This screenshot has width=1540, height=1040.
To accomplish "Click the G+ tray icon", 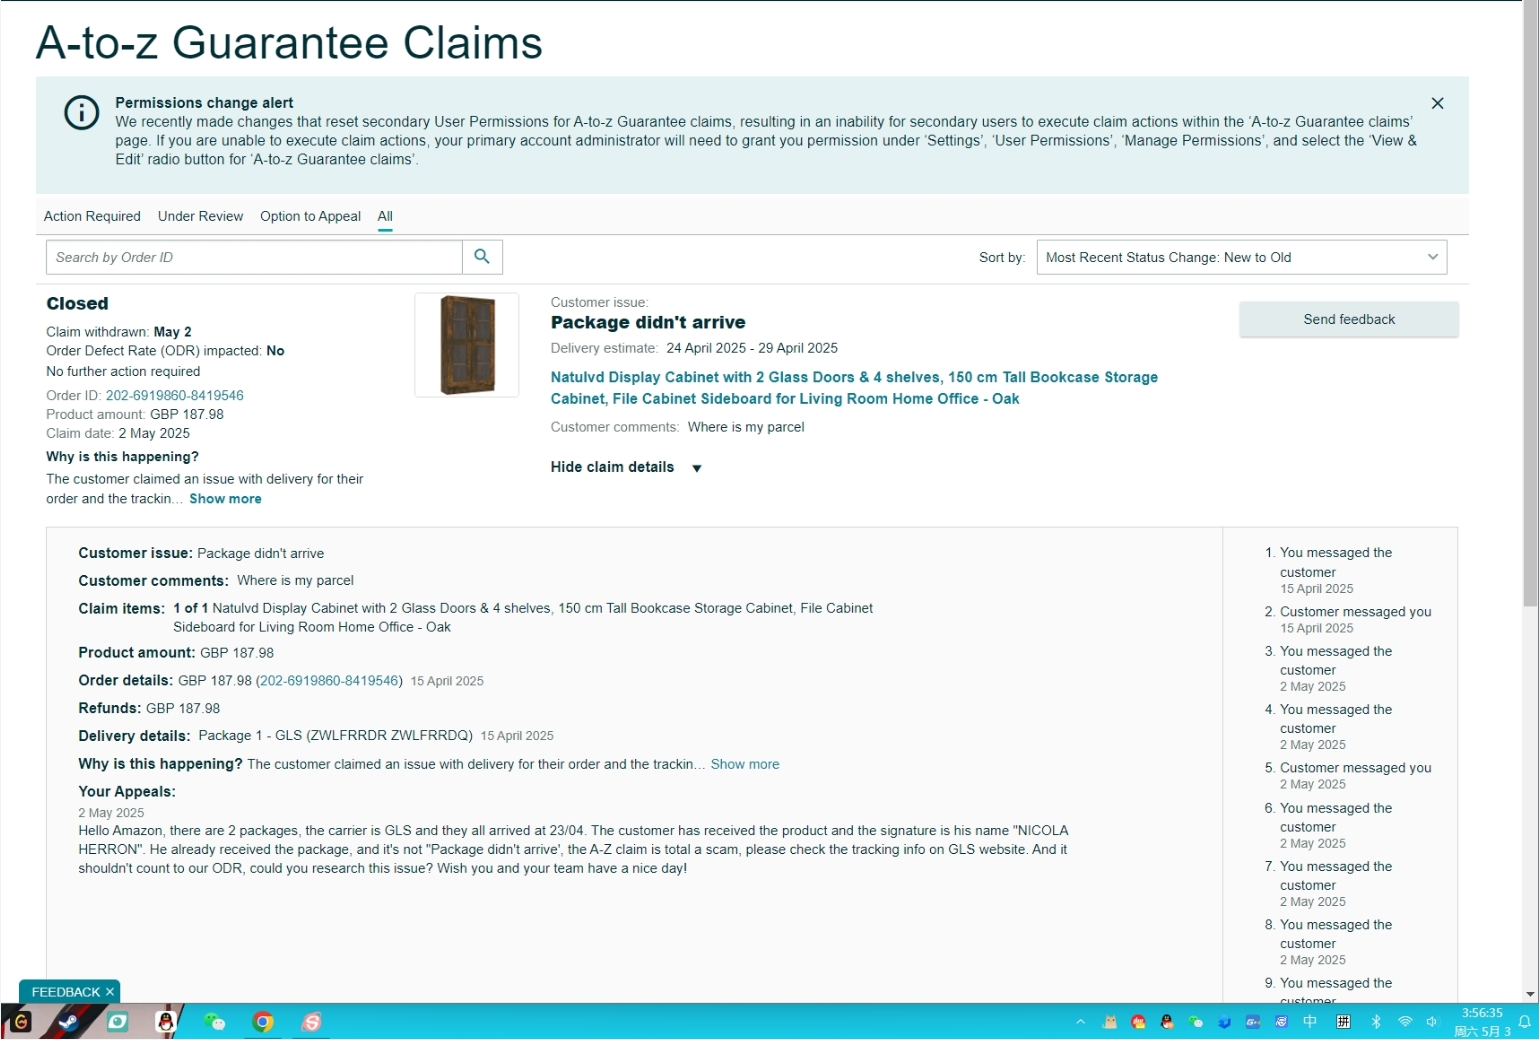I will click(1253, 1022).
